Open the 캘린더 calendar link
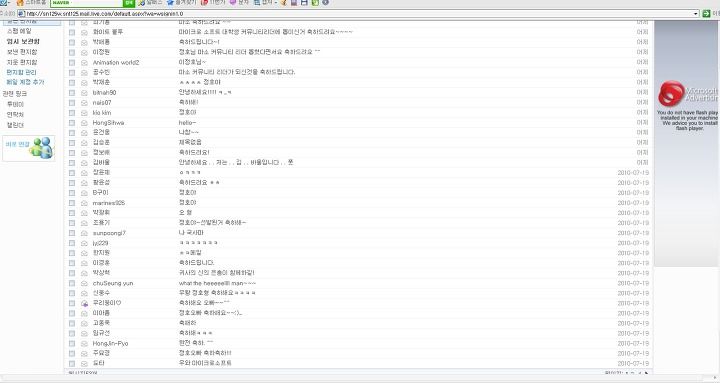720x383 pixels. tap(15, 125)
